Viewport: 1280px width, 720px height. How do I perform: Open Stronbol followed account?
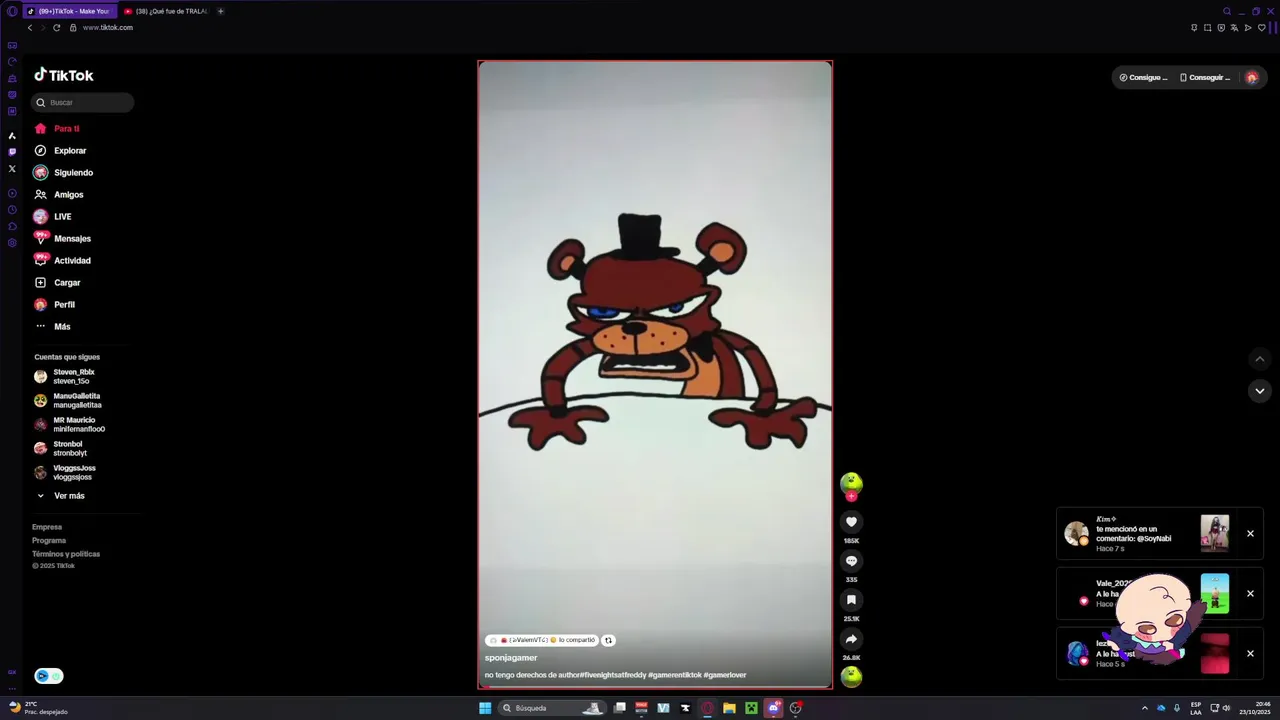click(x=61, y=448)
